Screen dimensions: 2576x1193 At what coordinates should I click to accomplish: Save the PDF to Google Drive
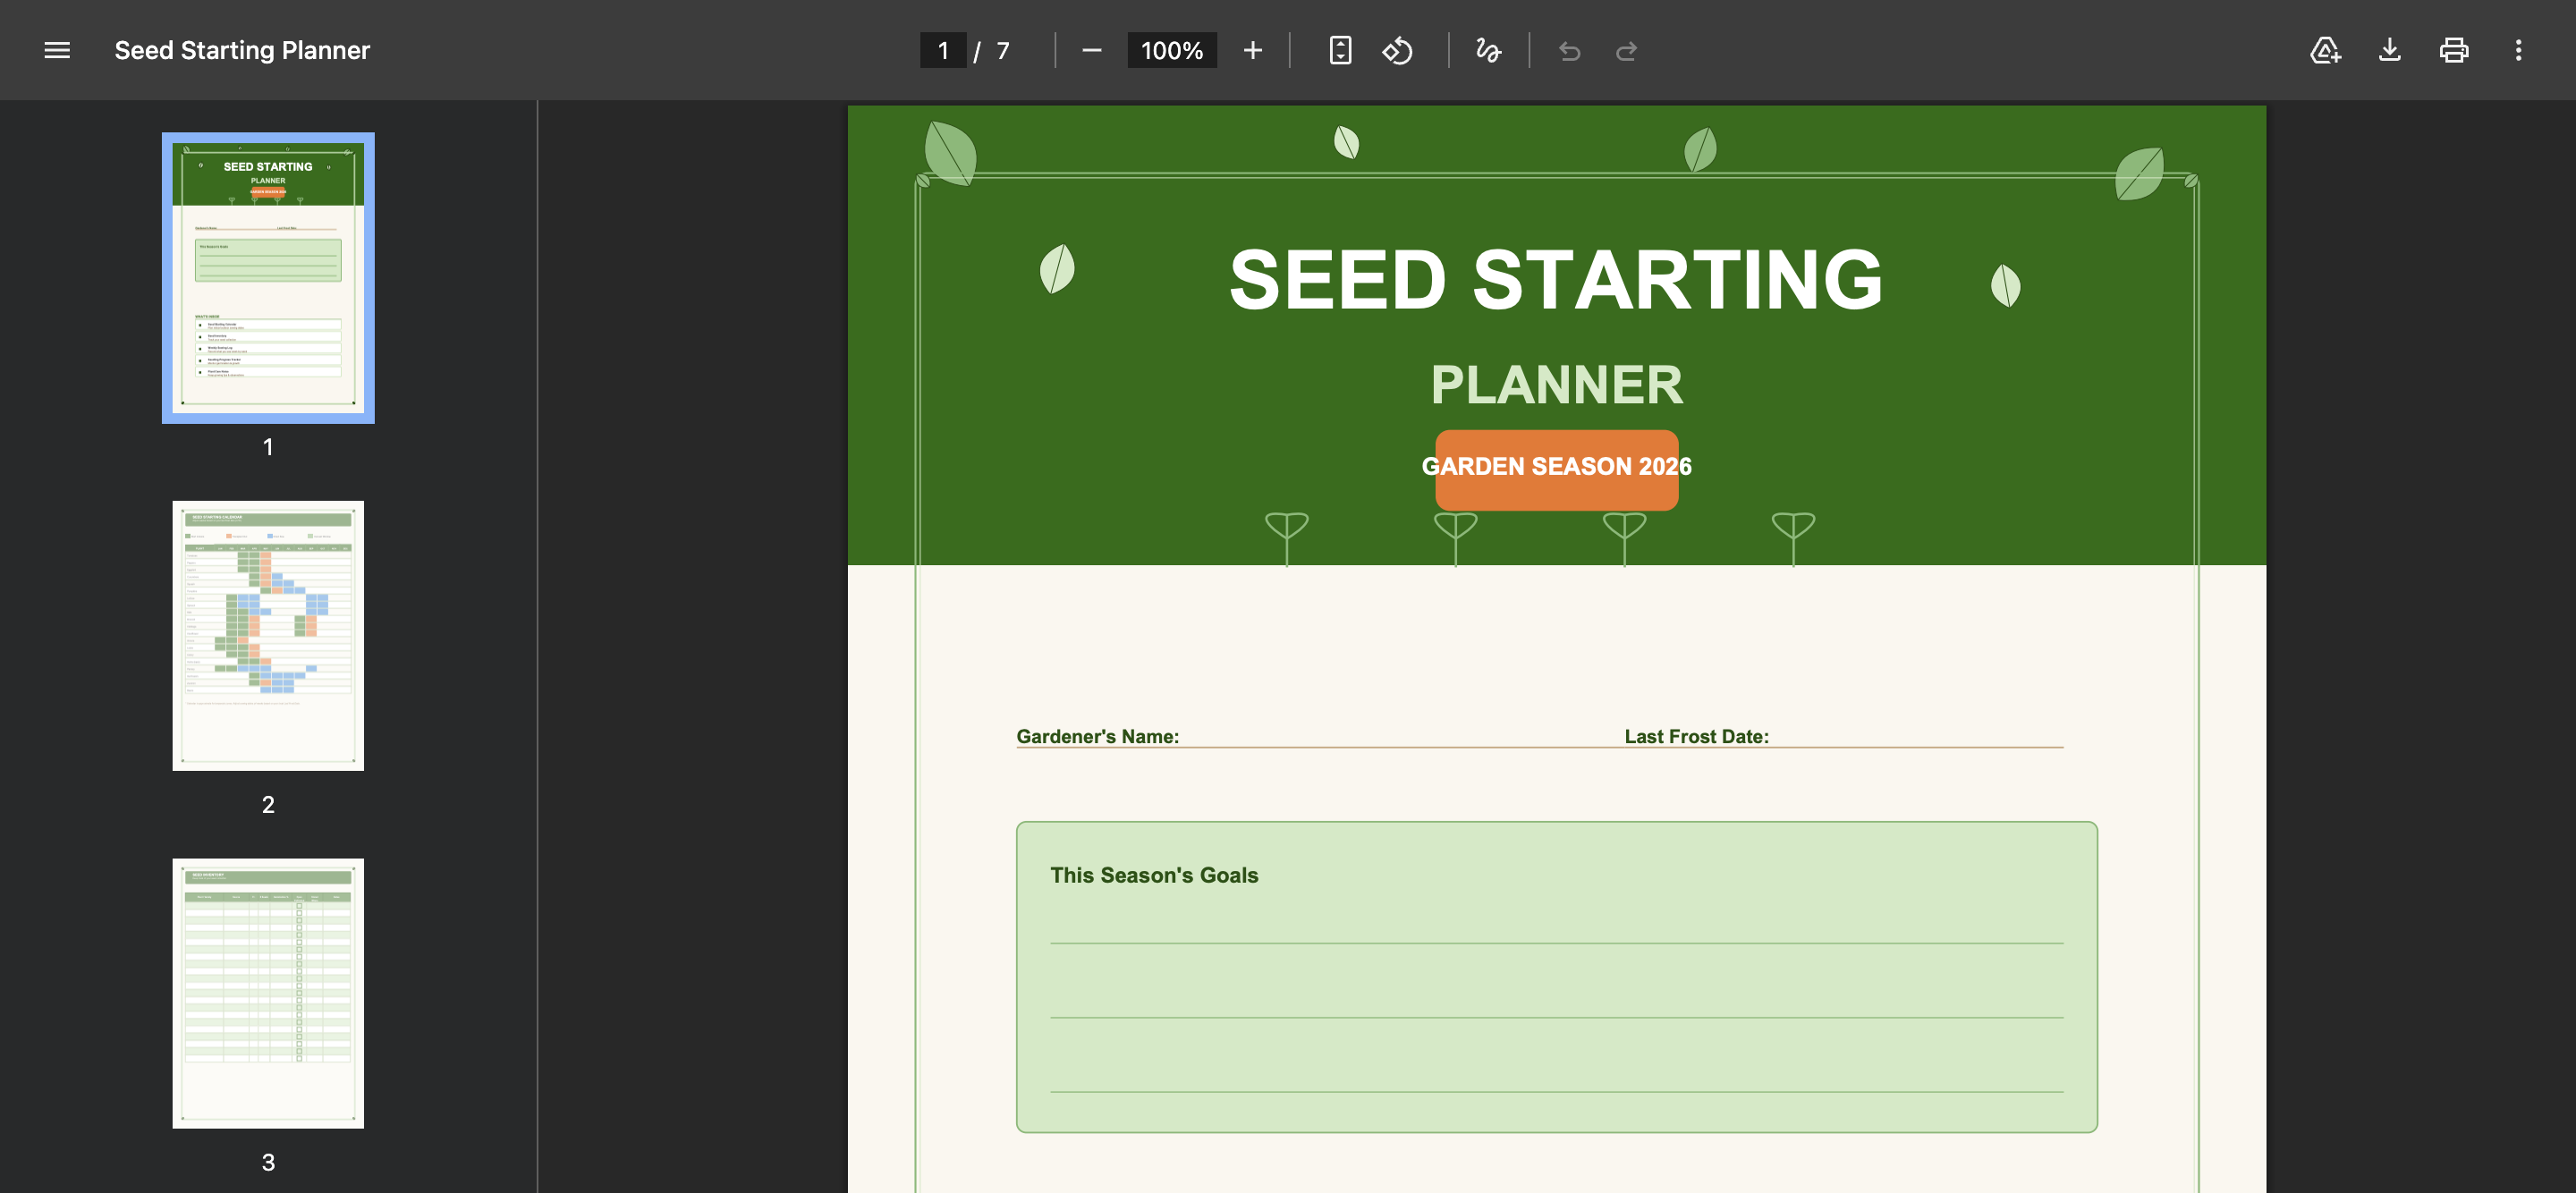click(2325, 50)
